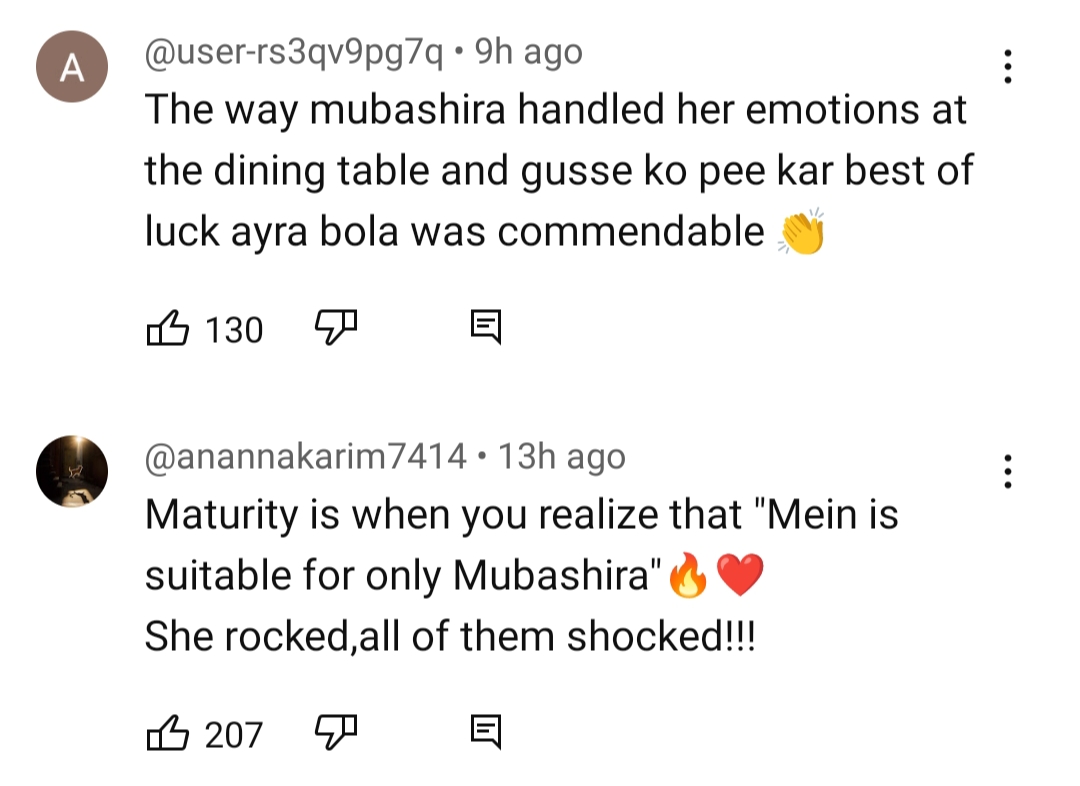Image resolution: width=1080 pixels, height=786 pixels.
Task: Open options menu for @user-rs3qv9pg7q's comment
Action: pyautogui.click(x=1007, y=67)
